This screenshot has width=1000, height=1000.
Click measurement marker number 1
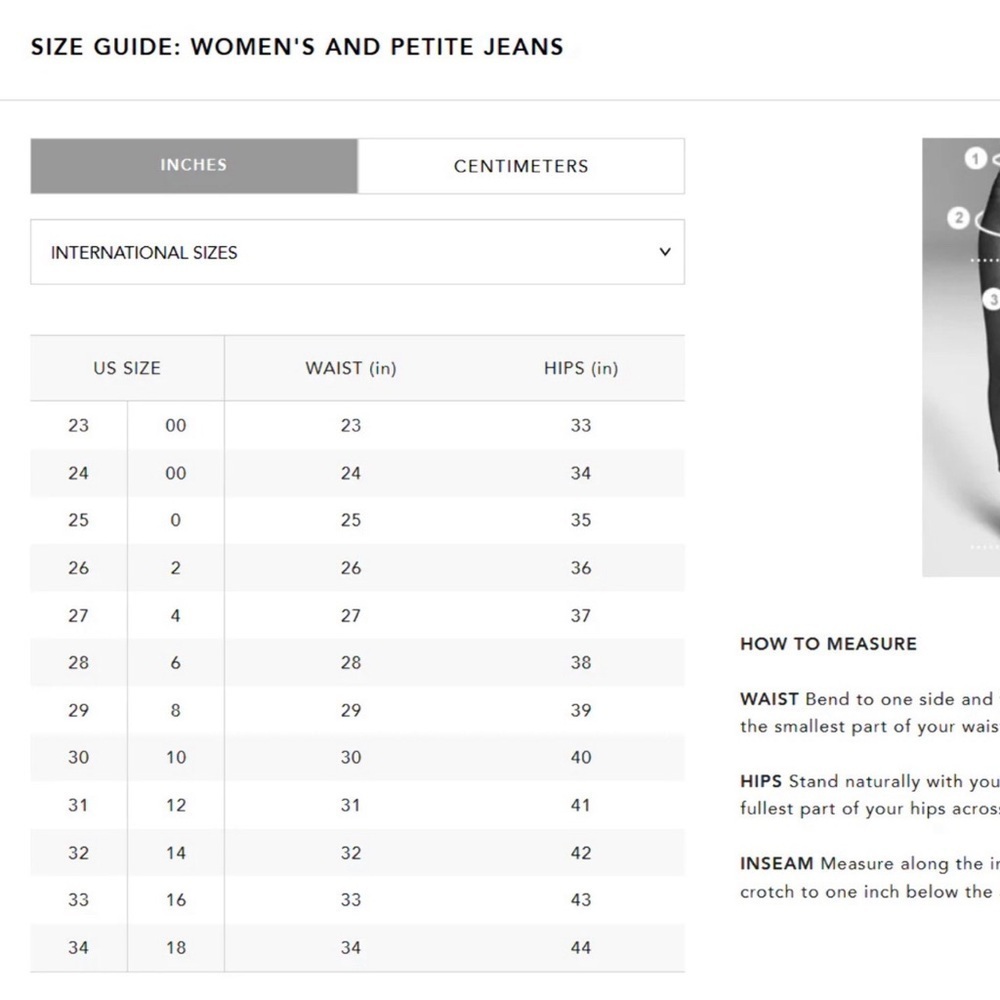974,158
